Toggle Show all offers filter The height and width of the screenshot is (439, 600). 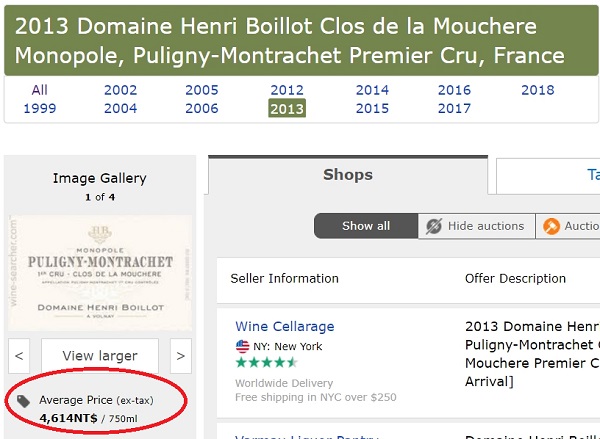366,226
